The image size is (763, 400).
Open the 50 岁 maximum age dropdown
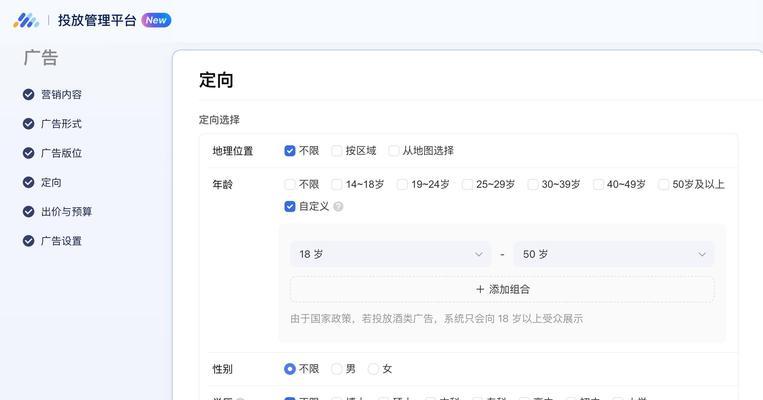[614, 254]
